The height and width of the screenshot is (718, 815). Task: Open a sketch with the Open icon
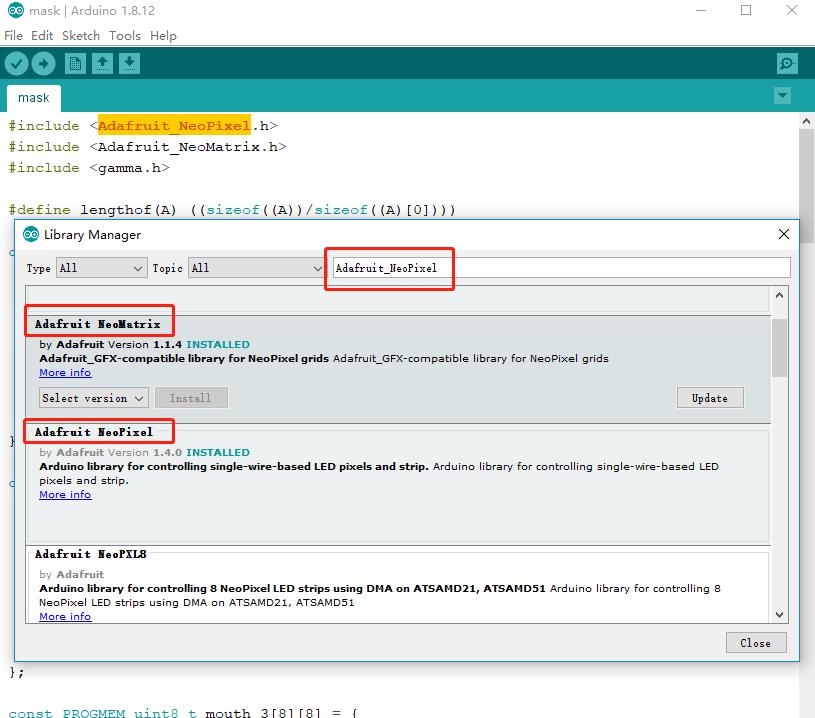point(102,64)
